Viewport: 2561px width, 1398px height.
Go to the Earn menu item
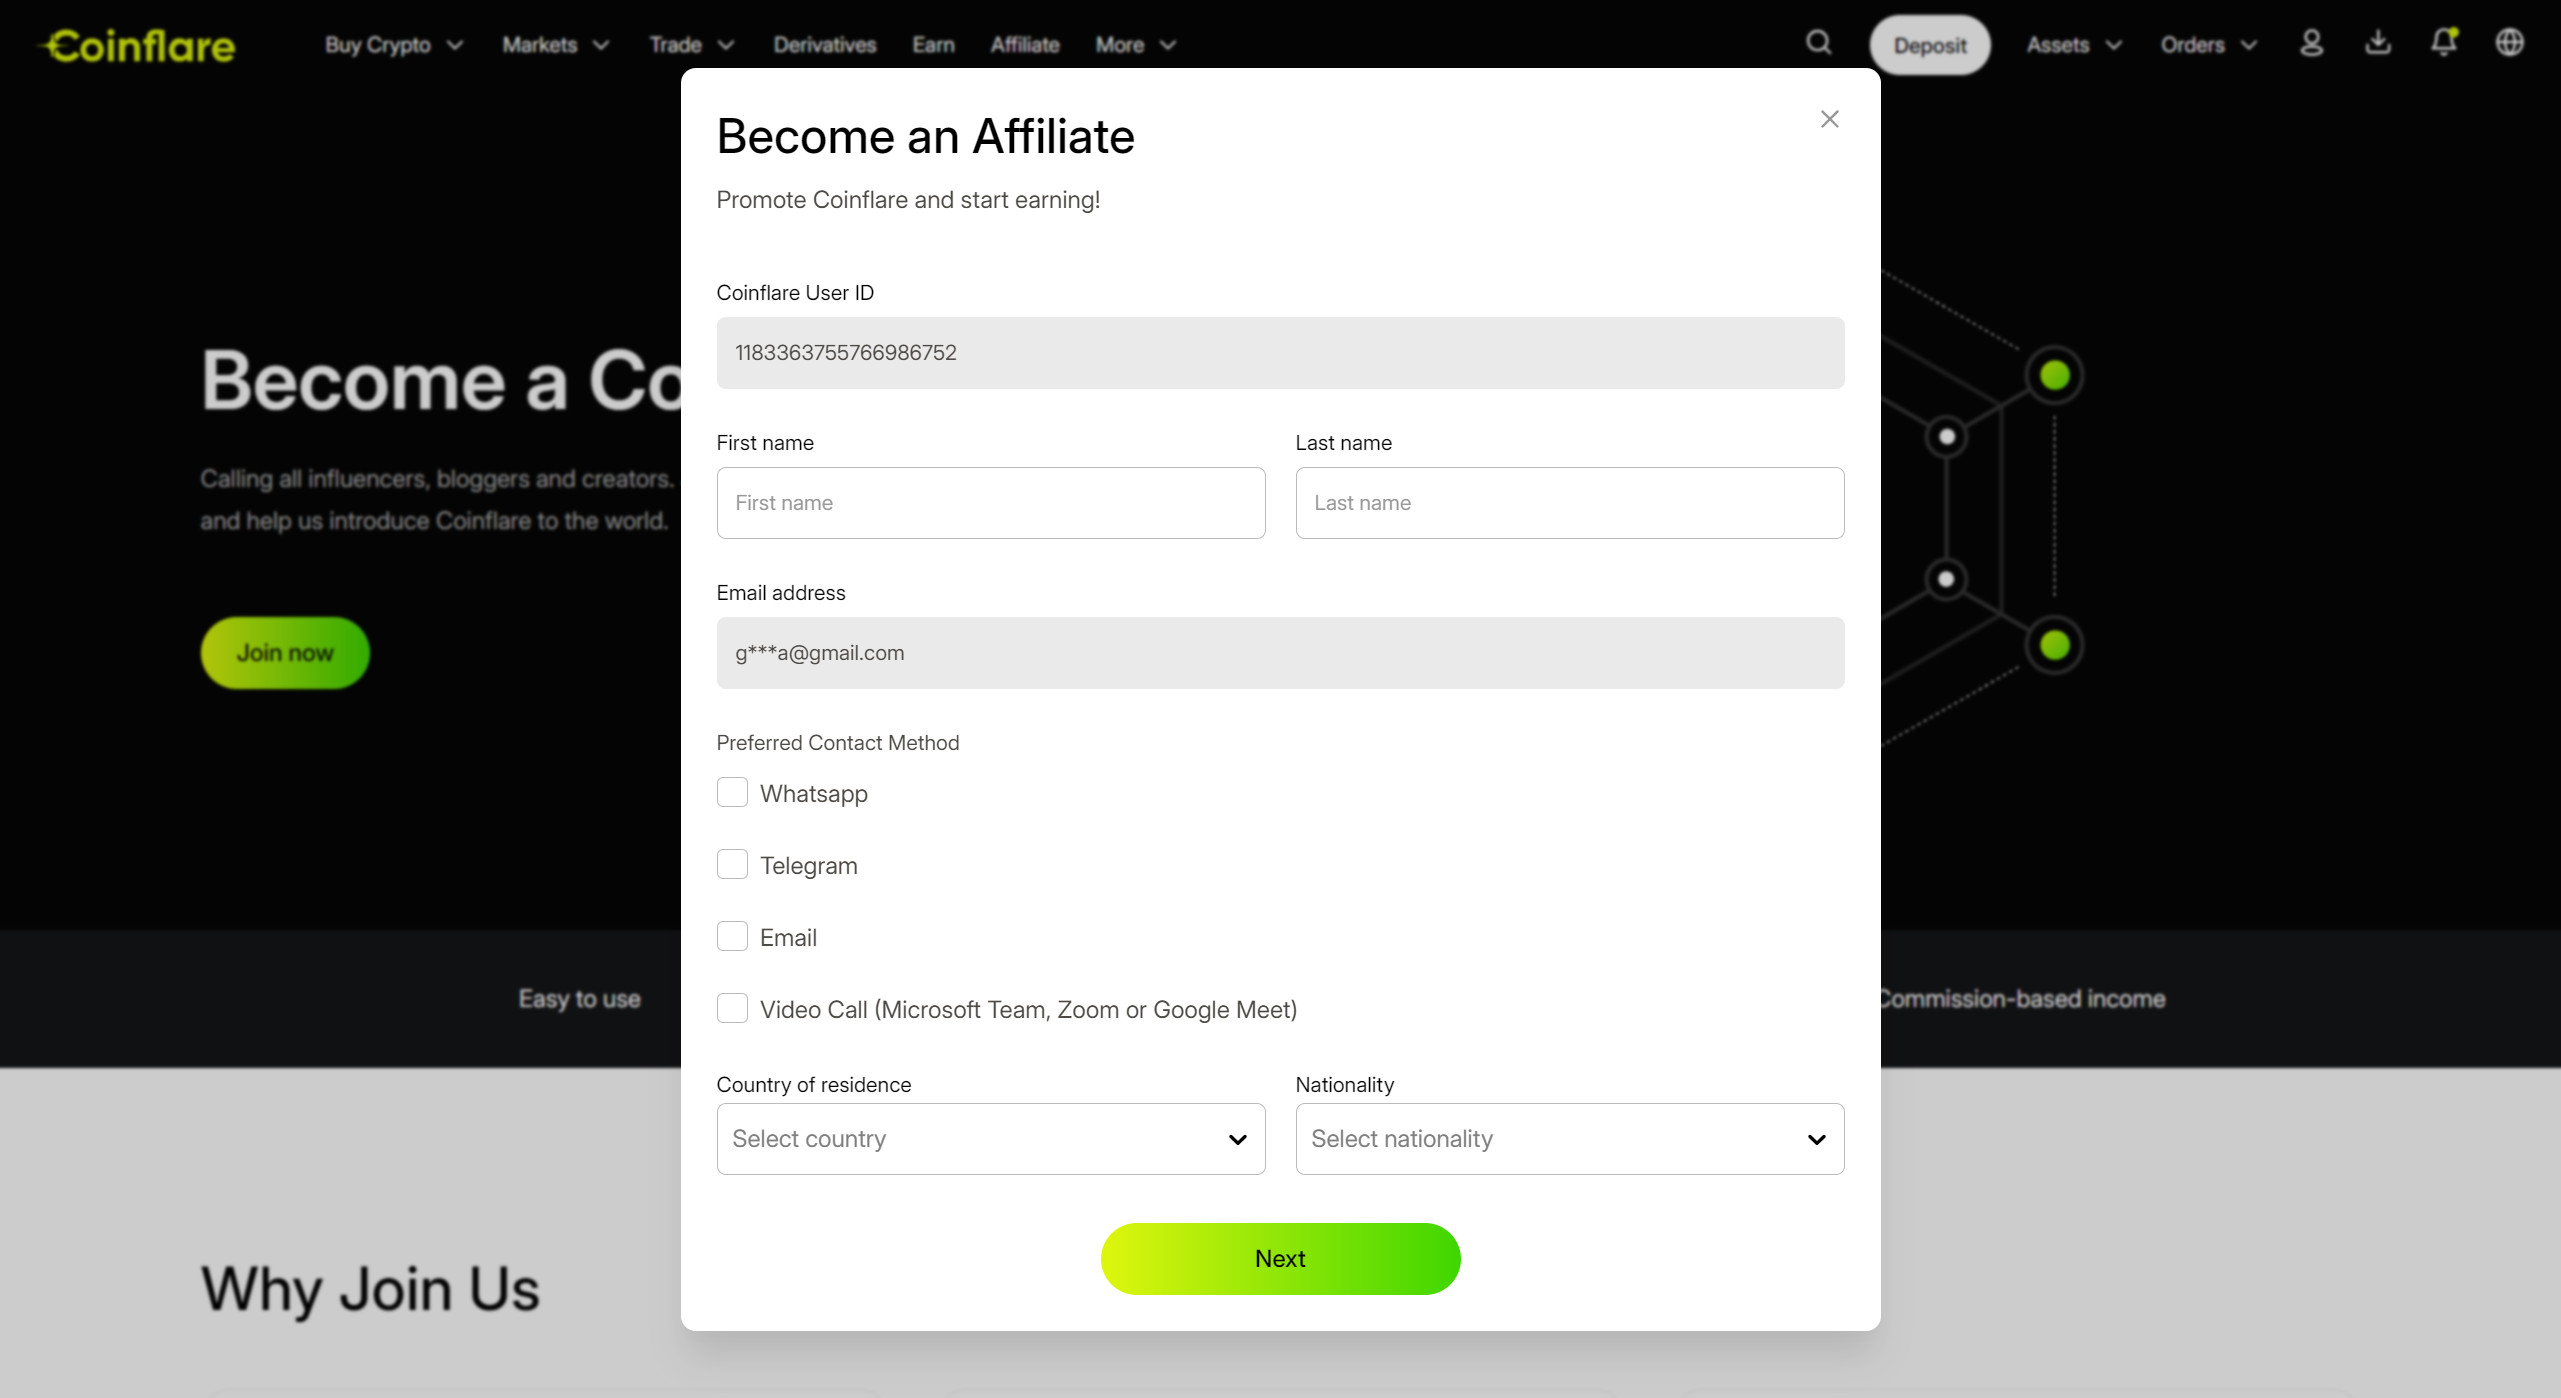933,45
